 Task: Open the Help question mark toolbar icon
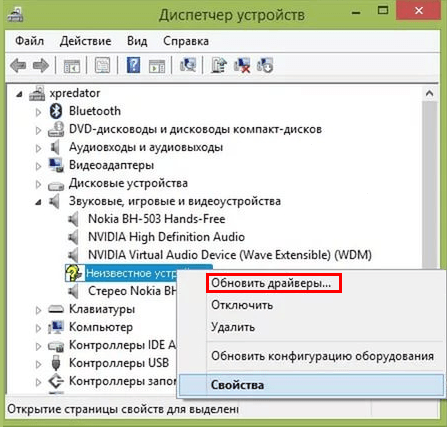[x=133, y=65]
